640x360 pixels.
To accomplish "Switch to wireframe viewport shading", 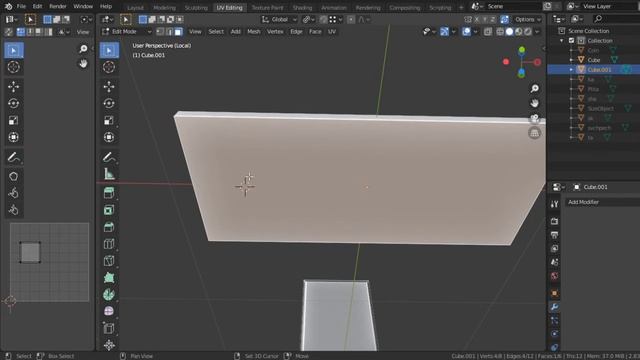I will tap(500, 32).
